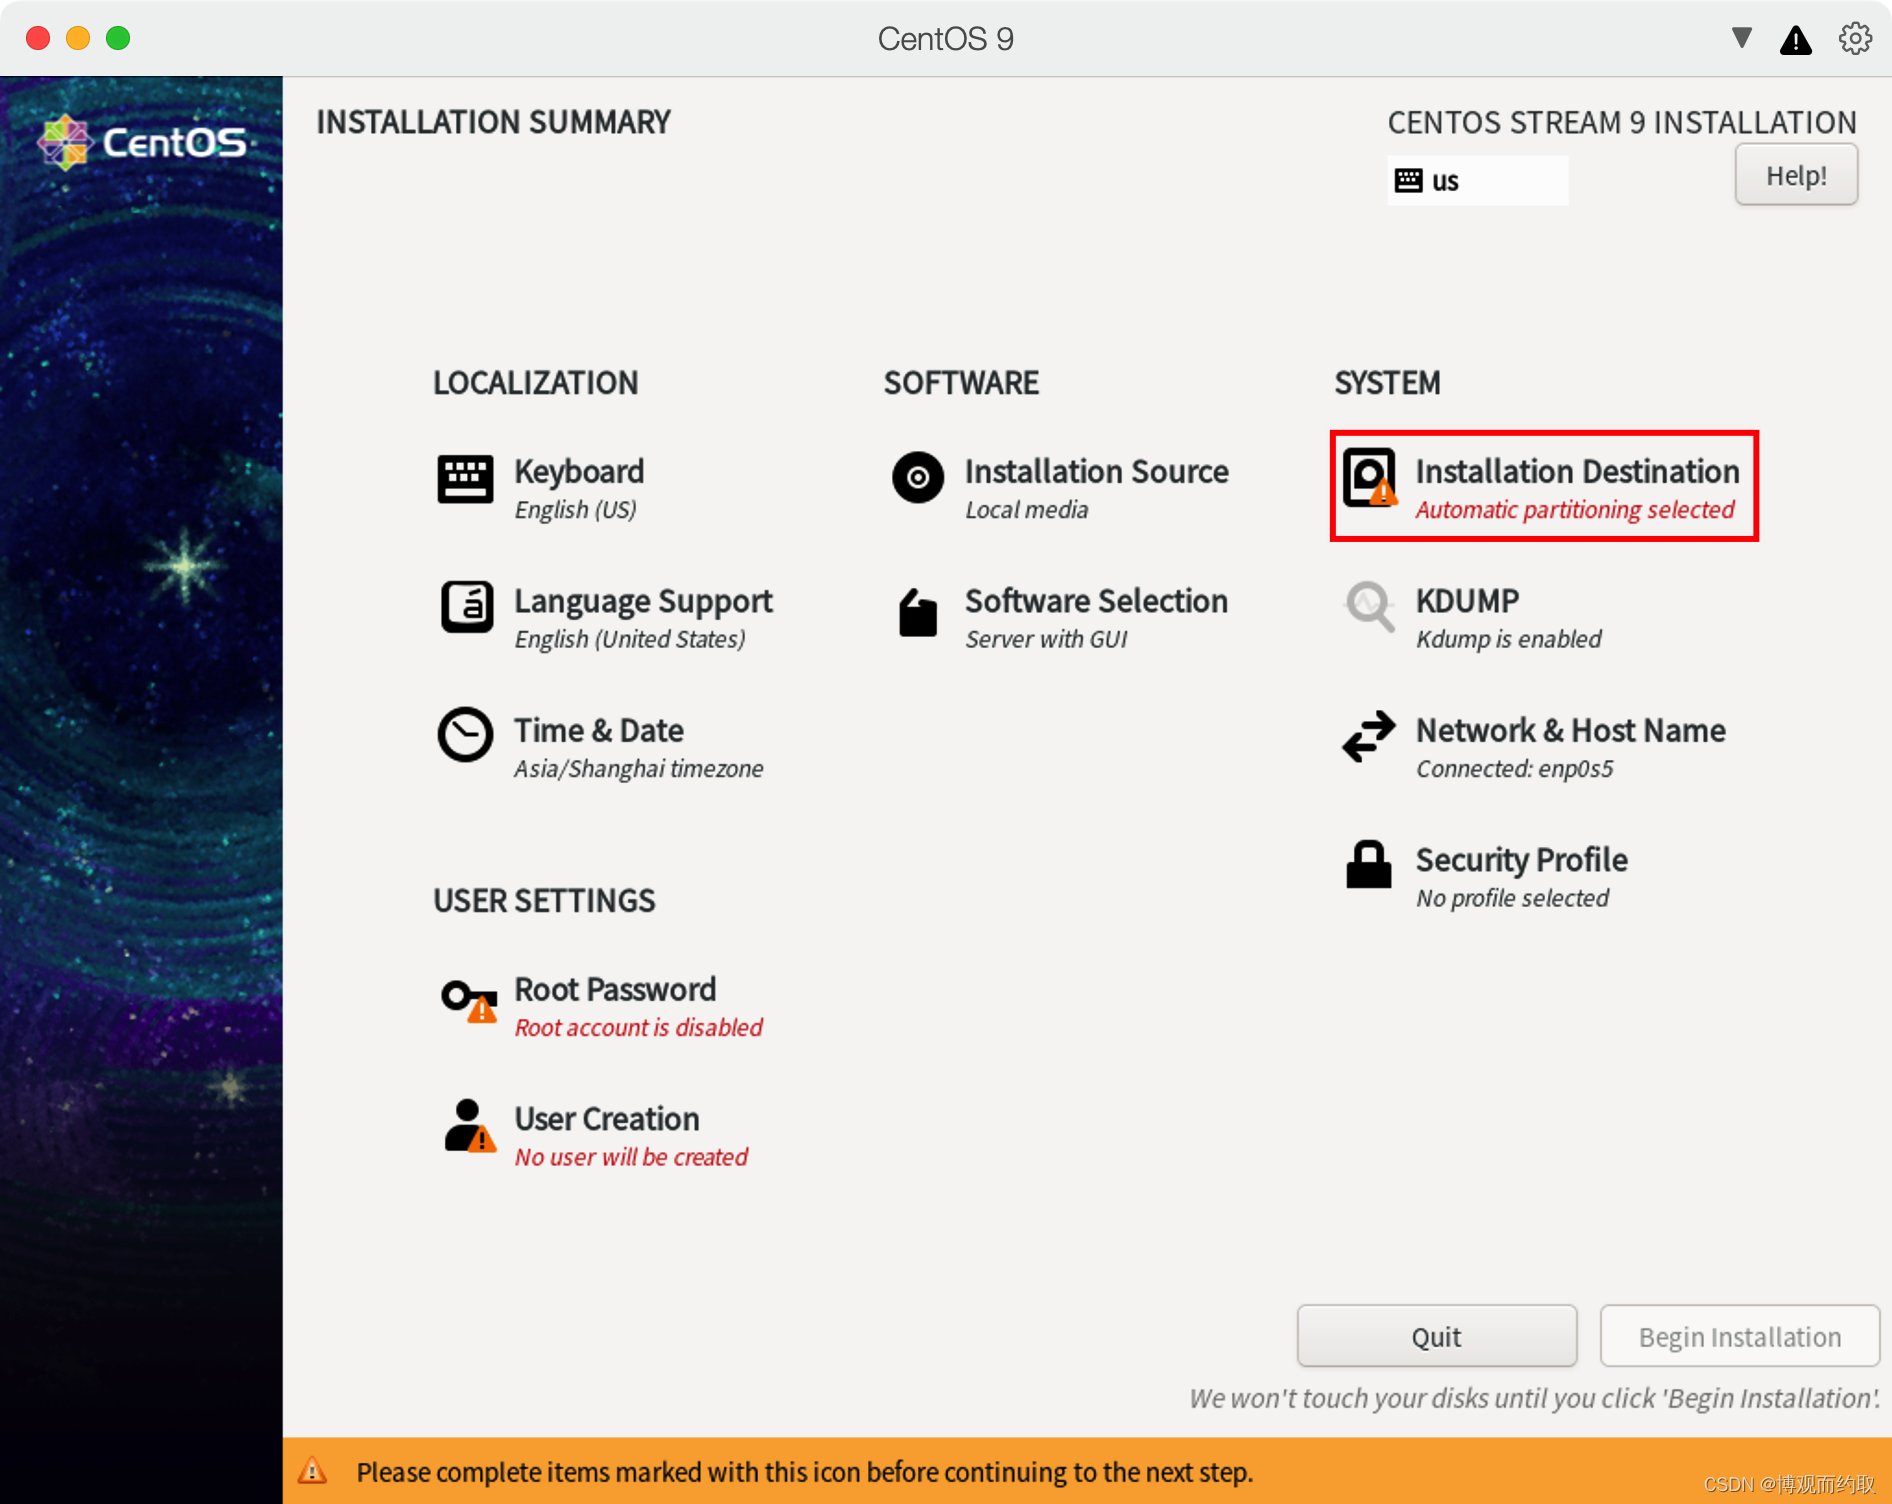Open the User Creation label
1892x1504 pixels.
point(607,1118)
